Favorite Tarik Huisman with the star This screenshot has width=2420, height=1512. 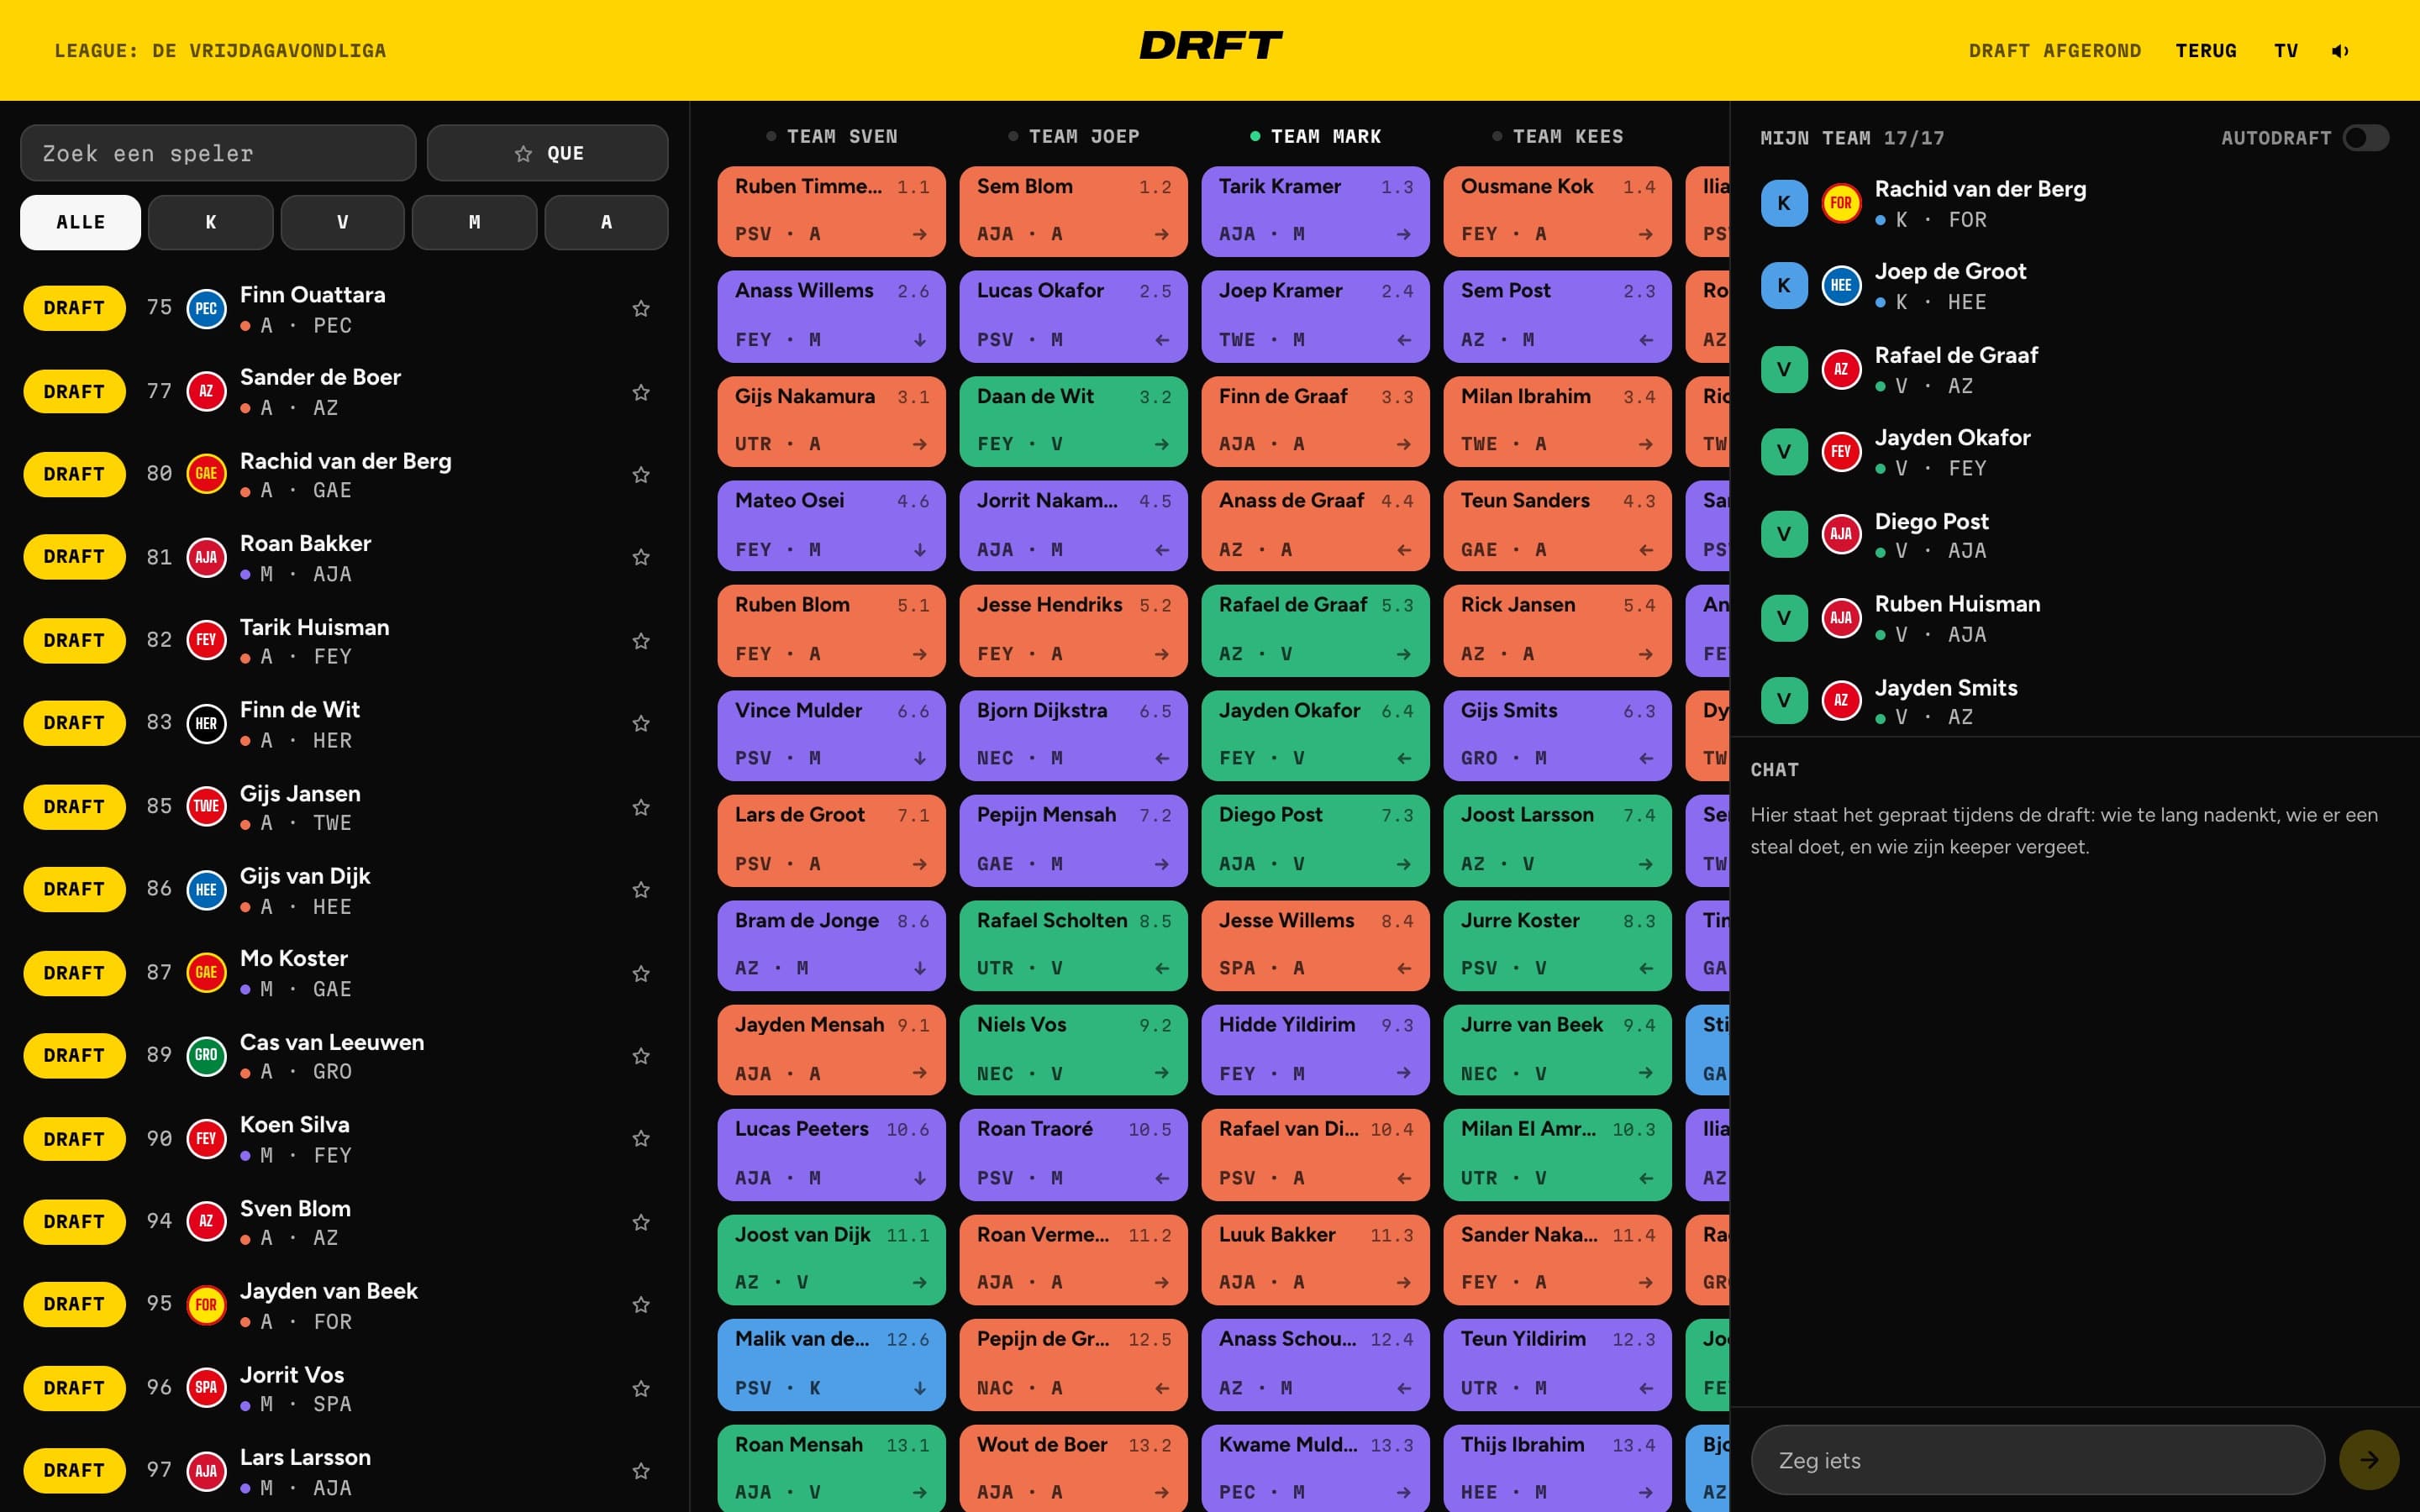pos(641,641)
